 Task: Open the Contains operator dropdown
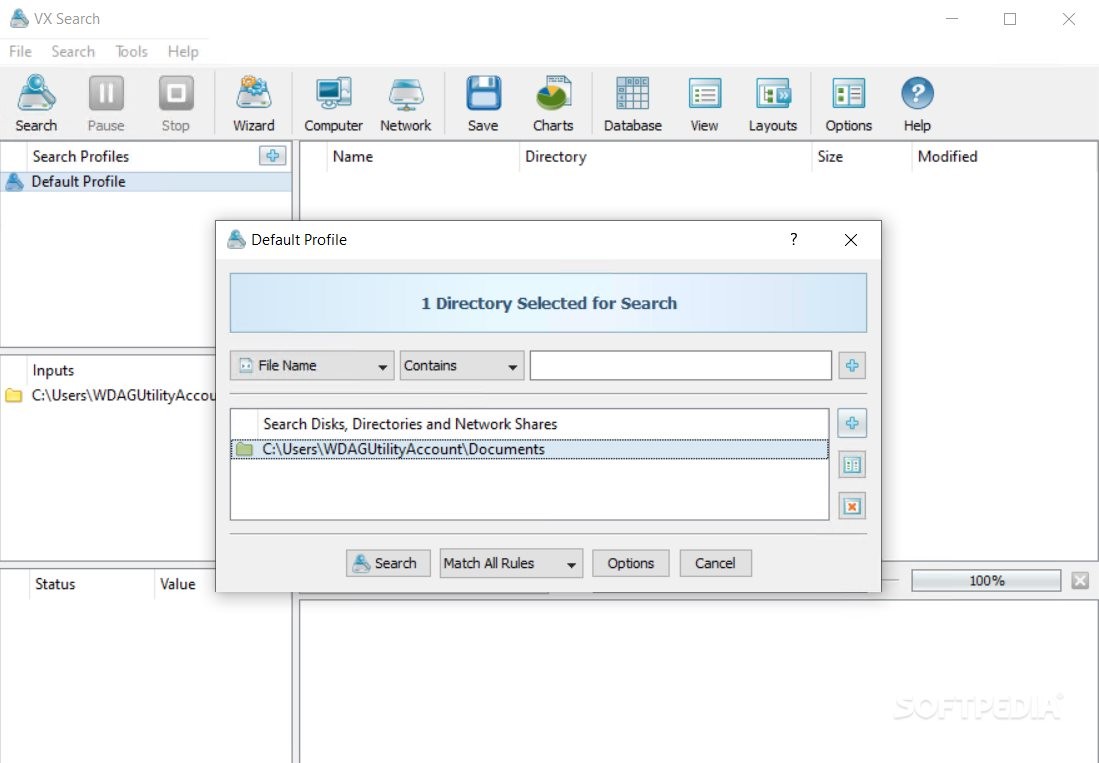pyautogui.click(x=462, y=366)
